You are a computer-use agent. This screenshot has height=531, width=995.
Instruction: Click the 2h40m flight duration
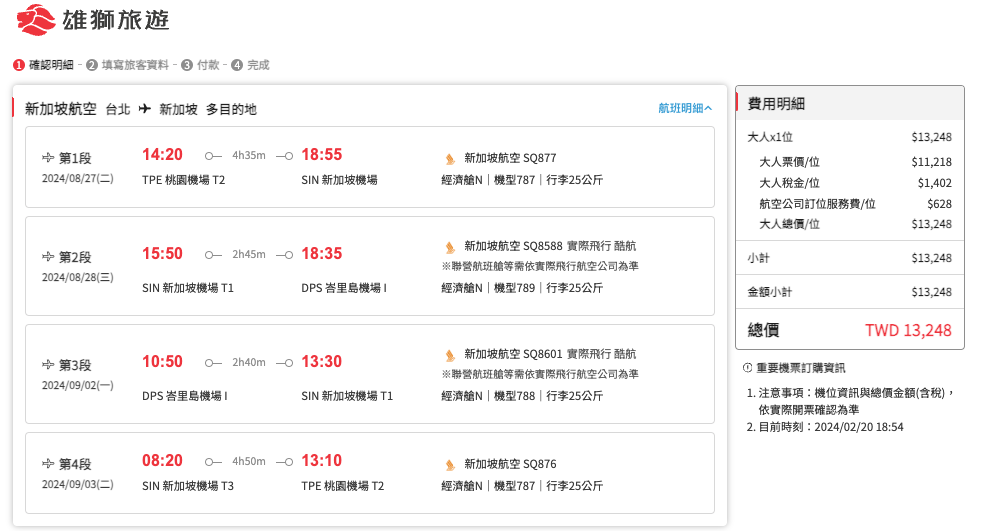[249, 362]
